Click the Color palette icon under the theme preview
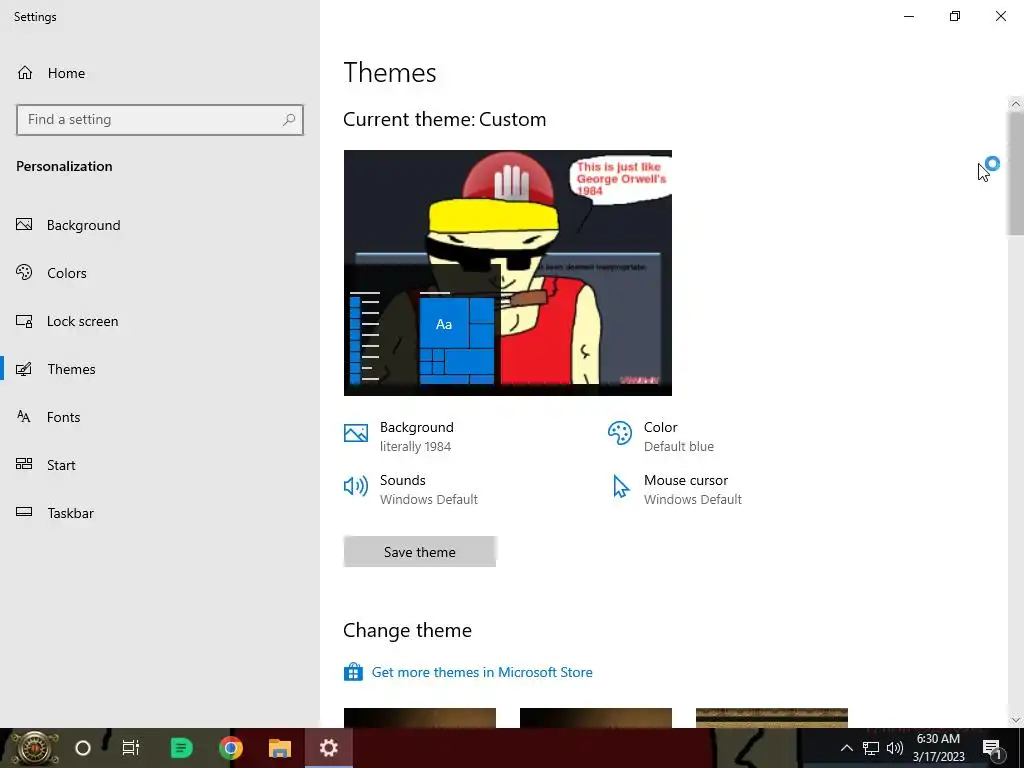Viewport: 1024px width, 768px height. [x=620, y=433]
